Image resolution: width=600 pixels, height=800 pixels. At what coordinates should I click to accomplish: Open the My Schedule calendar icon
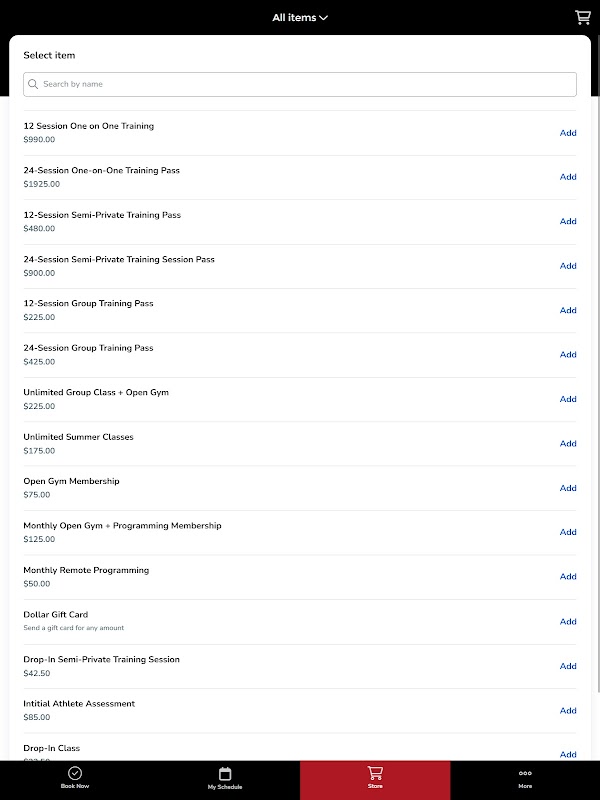(x=225, y=773)
